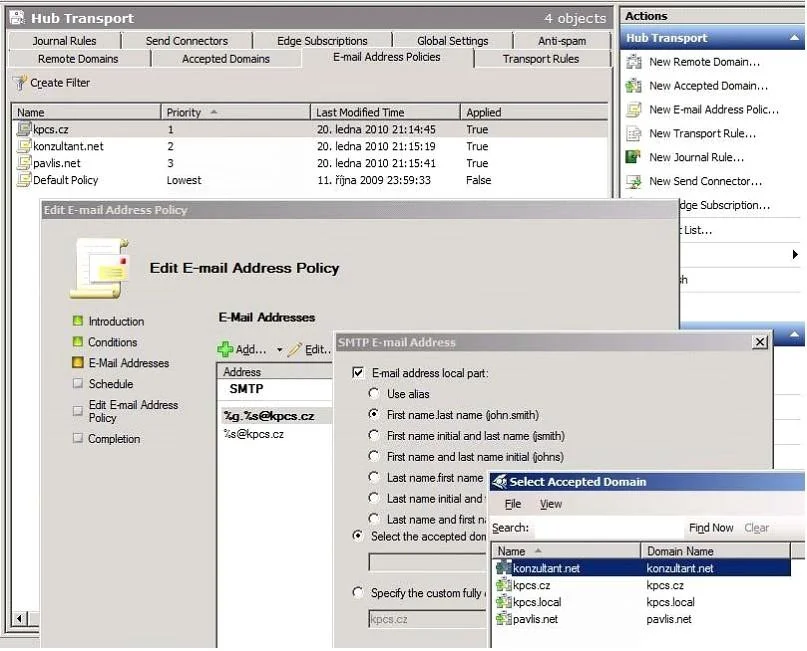Click the Find Now button
The height and width of the screenshot is (651, 807).
coord(711,527)
